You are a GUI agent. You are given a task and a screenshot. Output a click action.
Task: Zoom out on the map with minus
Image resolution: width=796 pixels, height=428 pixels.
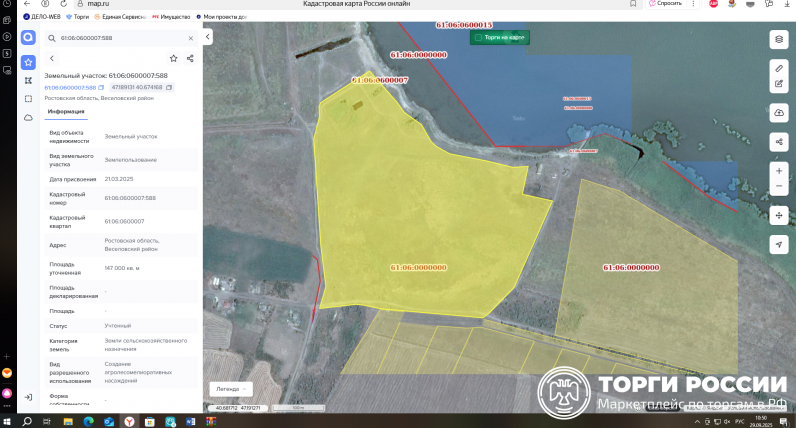pos(778,187)
